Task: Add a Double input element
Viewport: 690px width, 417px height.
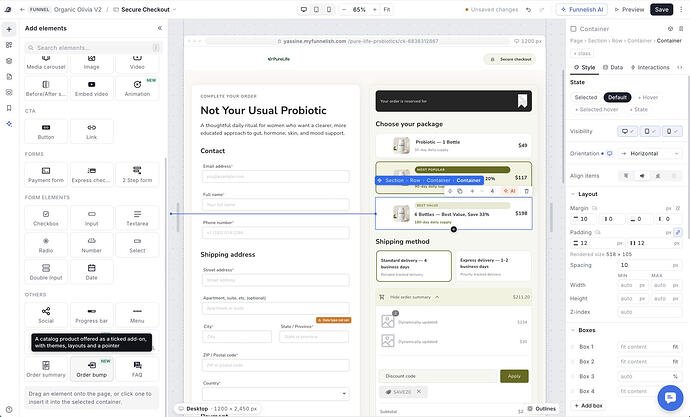Action: click(46, 272)
